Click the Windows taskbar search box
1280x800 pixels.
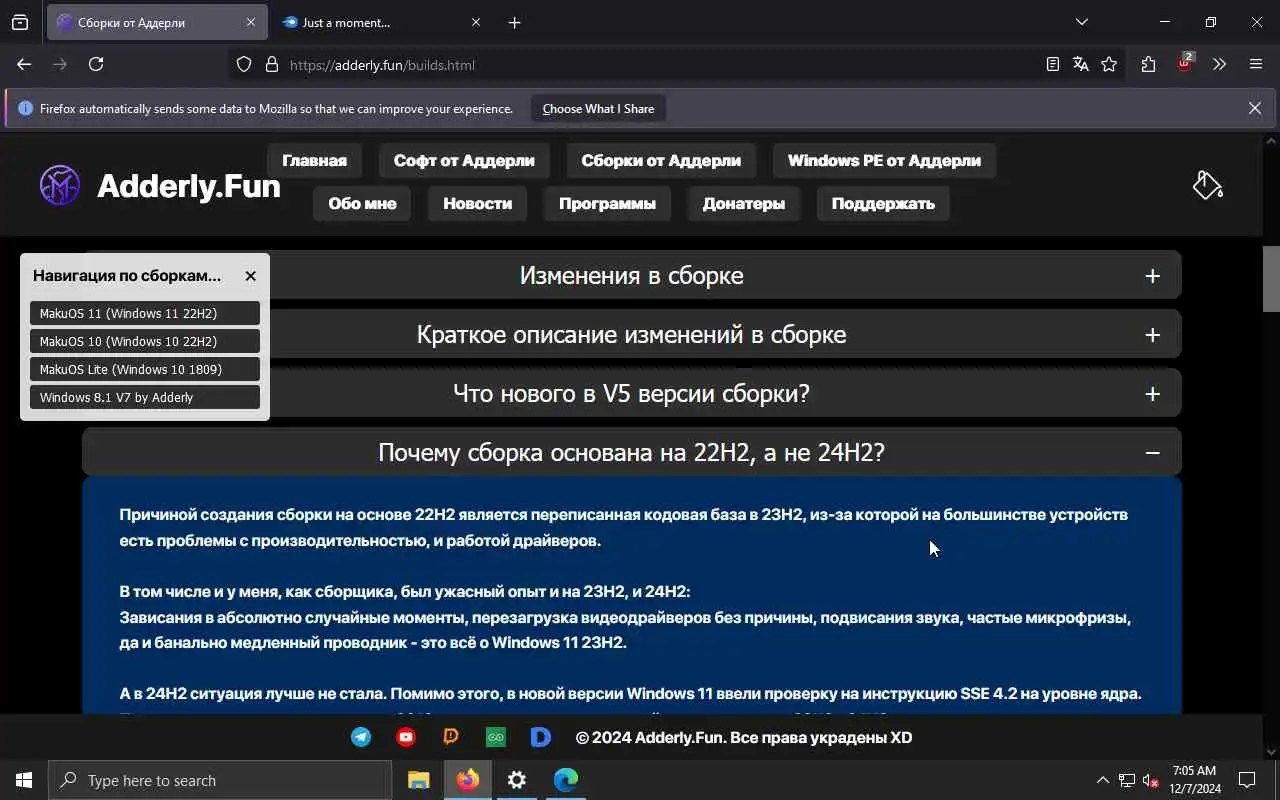click(220, 780)
